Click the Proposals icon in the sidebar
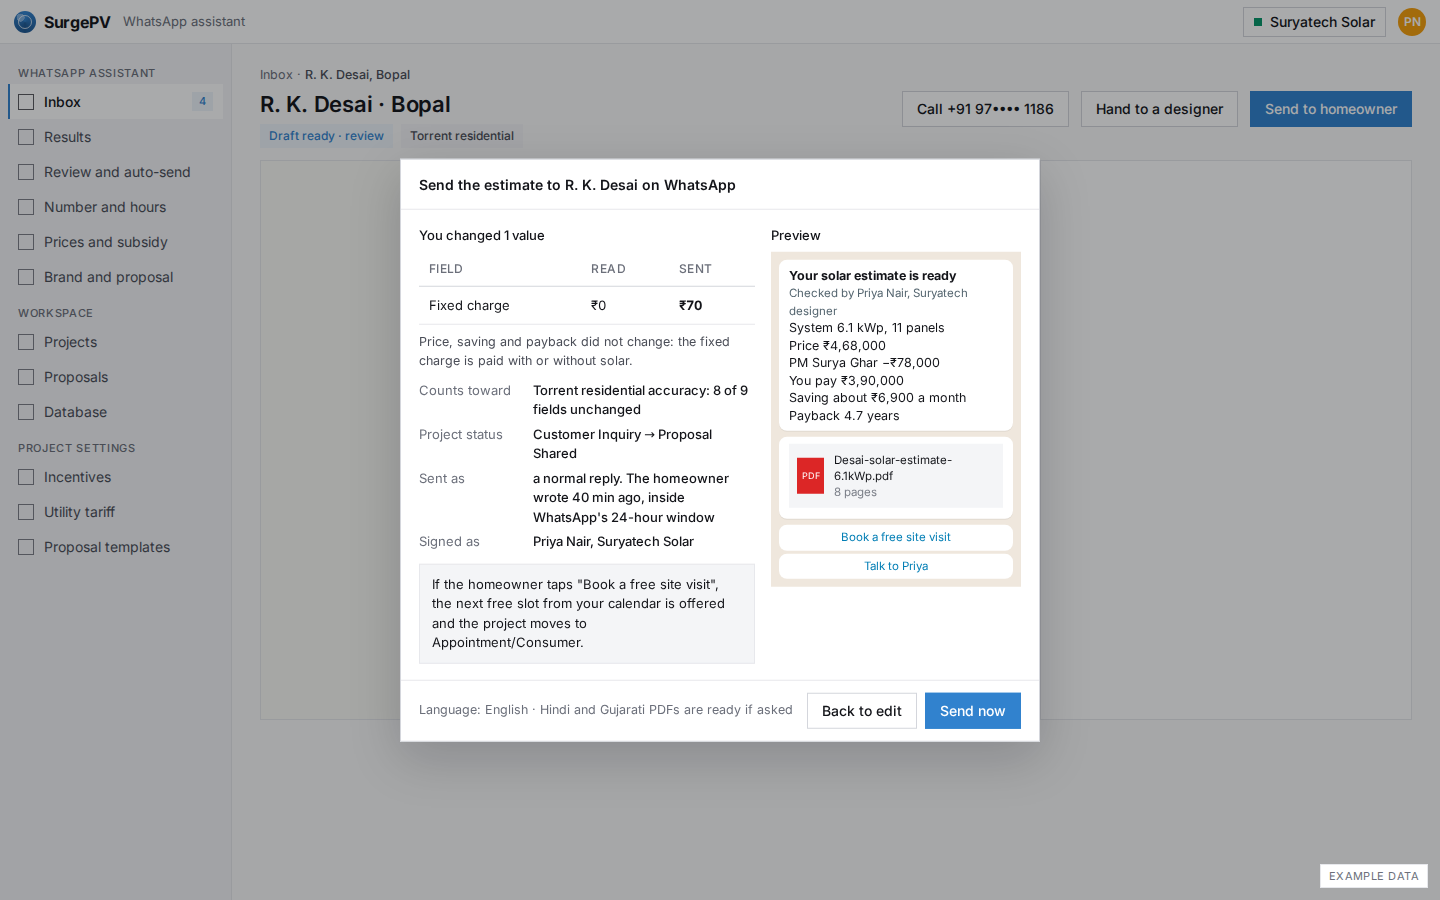 tap(26, 377)
